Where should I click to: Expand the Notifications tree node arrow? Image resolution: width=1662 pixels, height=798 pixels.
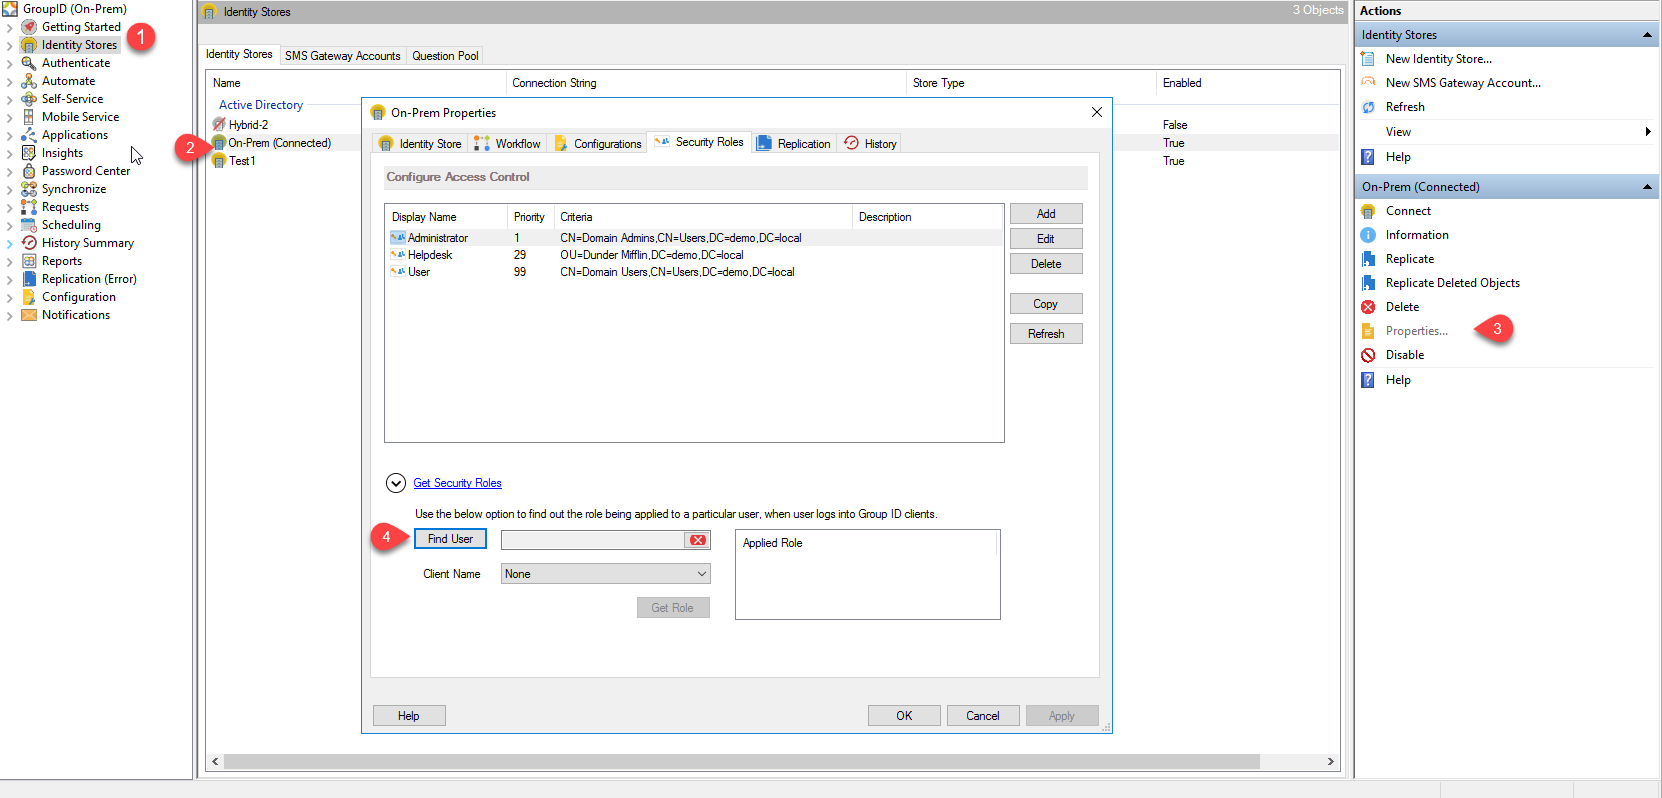pyautogui.click(x=9, y=315)
